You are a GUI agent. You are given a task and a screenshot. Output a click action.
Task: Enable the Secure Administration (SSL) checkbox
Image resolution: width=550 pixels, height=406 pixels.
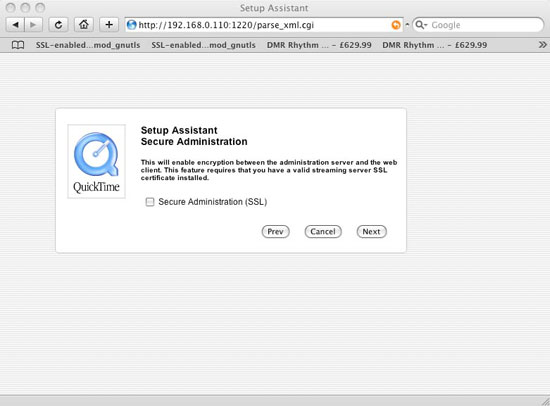coord(150,202)
